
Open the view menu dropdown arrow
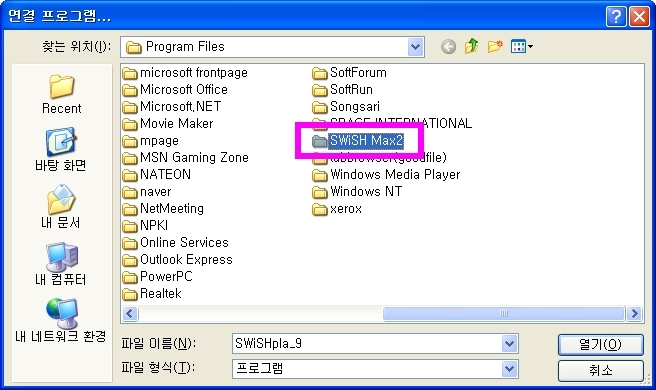pos(530,46)
